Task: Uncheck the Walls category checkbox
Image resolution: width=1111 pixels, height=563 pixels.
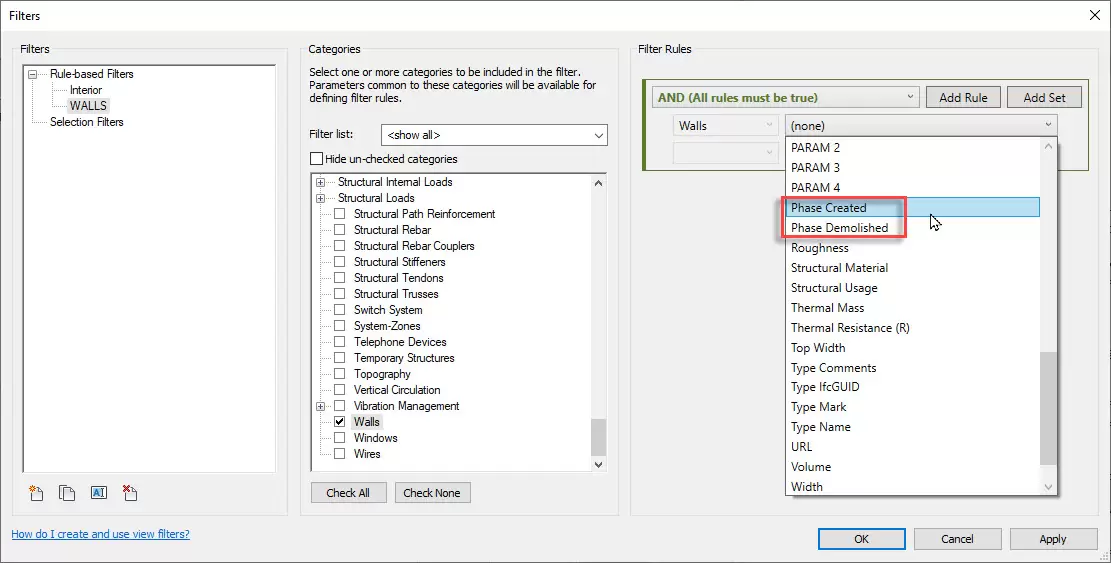Action: point(340,422)
